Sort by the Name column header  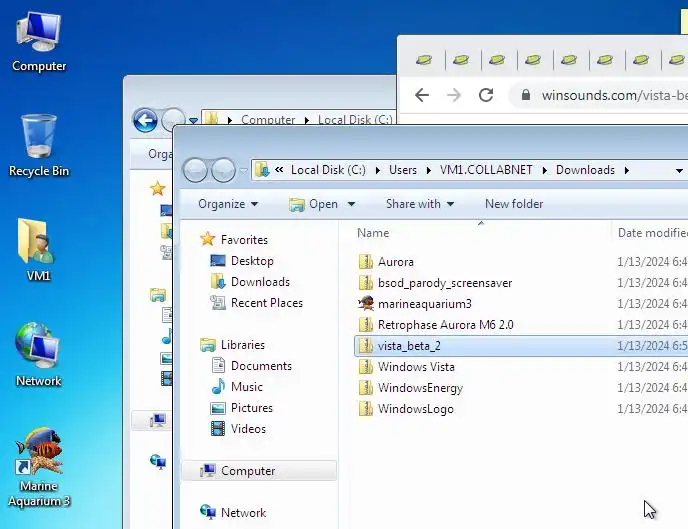pos(481,233)
